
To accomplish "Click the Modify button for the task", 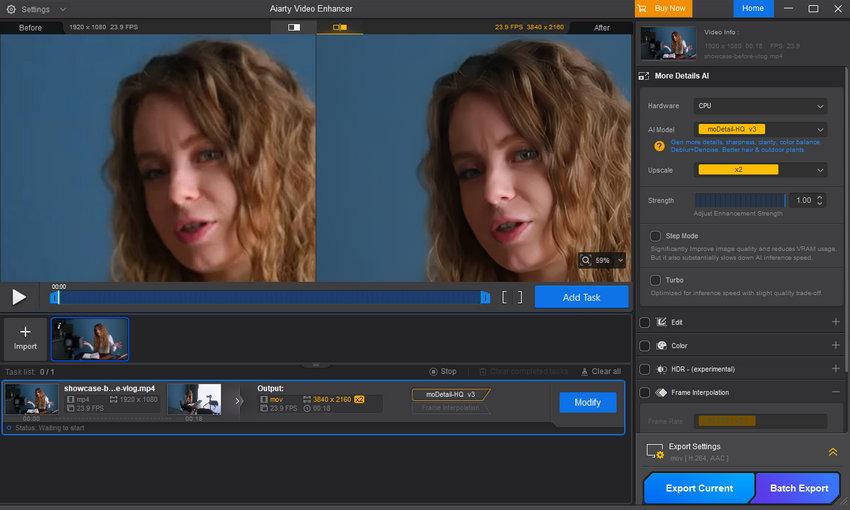I will click(588, 402).
